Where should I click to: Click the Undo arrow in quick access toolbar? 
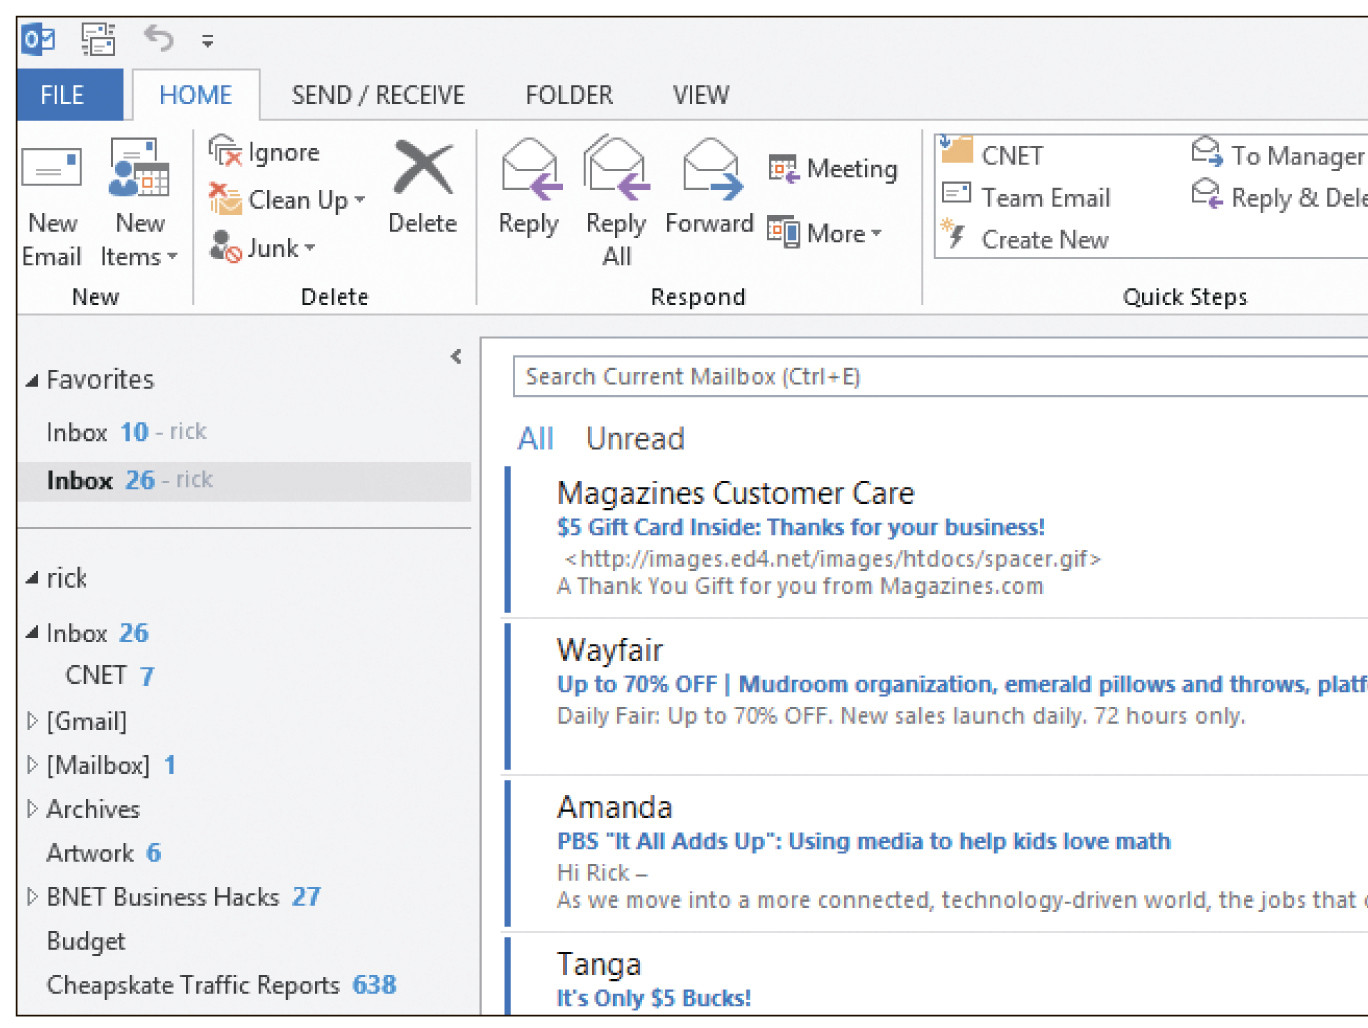[x=158, y=40]
